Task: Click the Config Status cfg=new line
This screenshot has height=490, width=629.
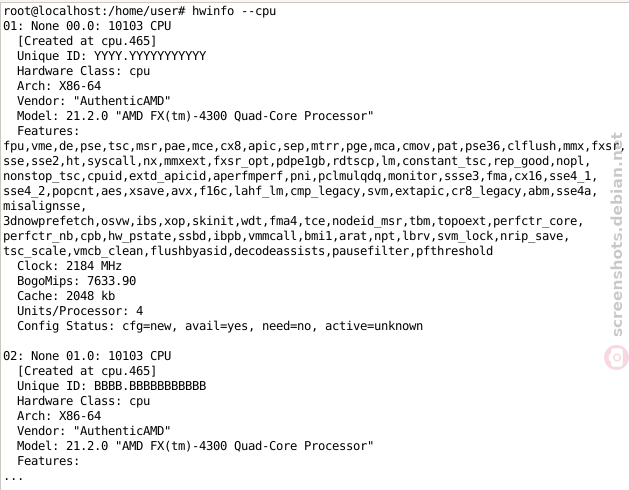Action: pyautogui.click(x=220, y=326)
